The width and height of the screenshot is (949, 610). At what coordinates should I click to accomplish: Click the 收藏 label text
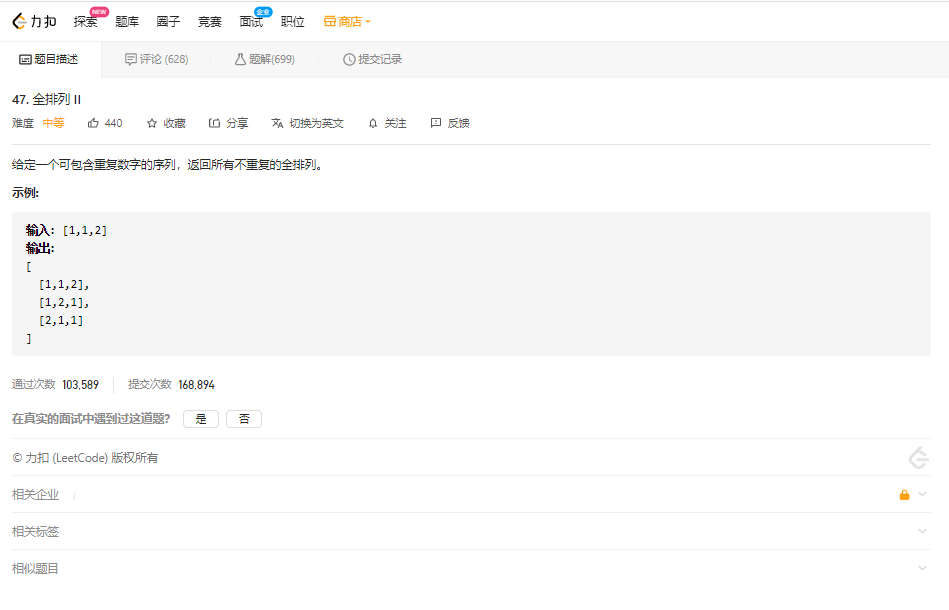(x=174, y=123)
